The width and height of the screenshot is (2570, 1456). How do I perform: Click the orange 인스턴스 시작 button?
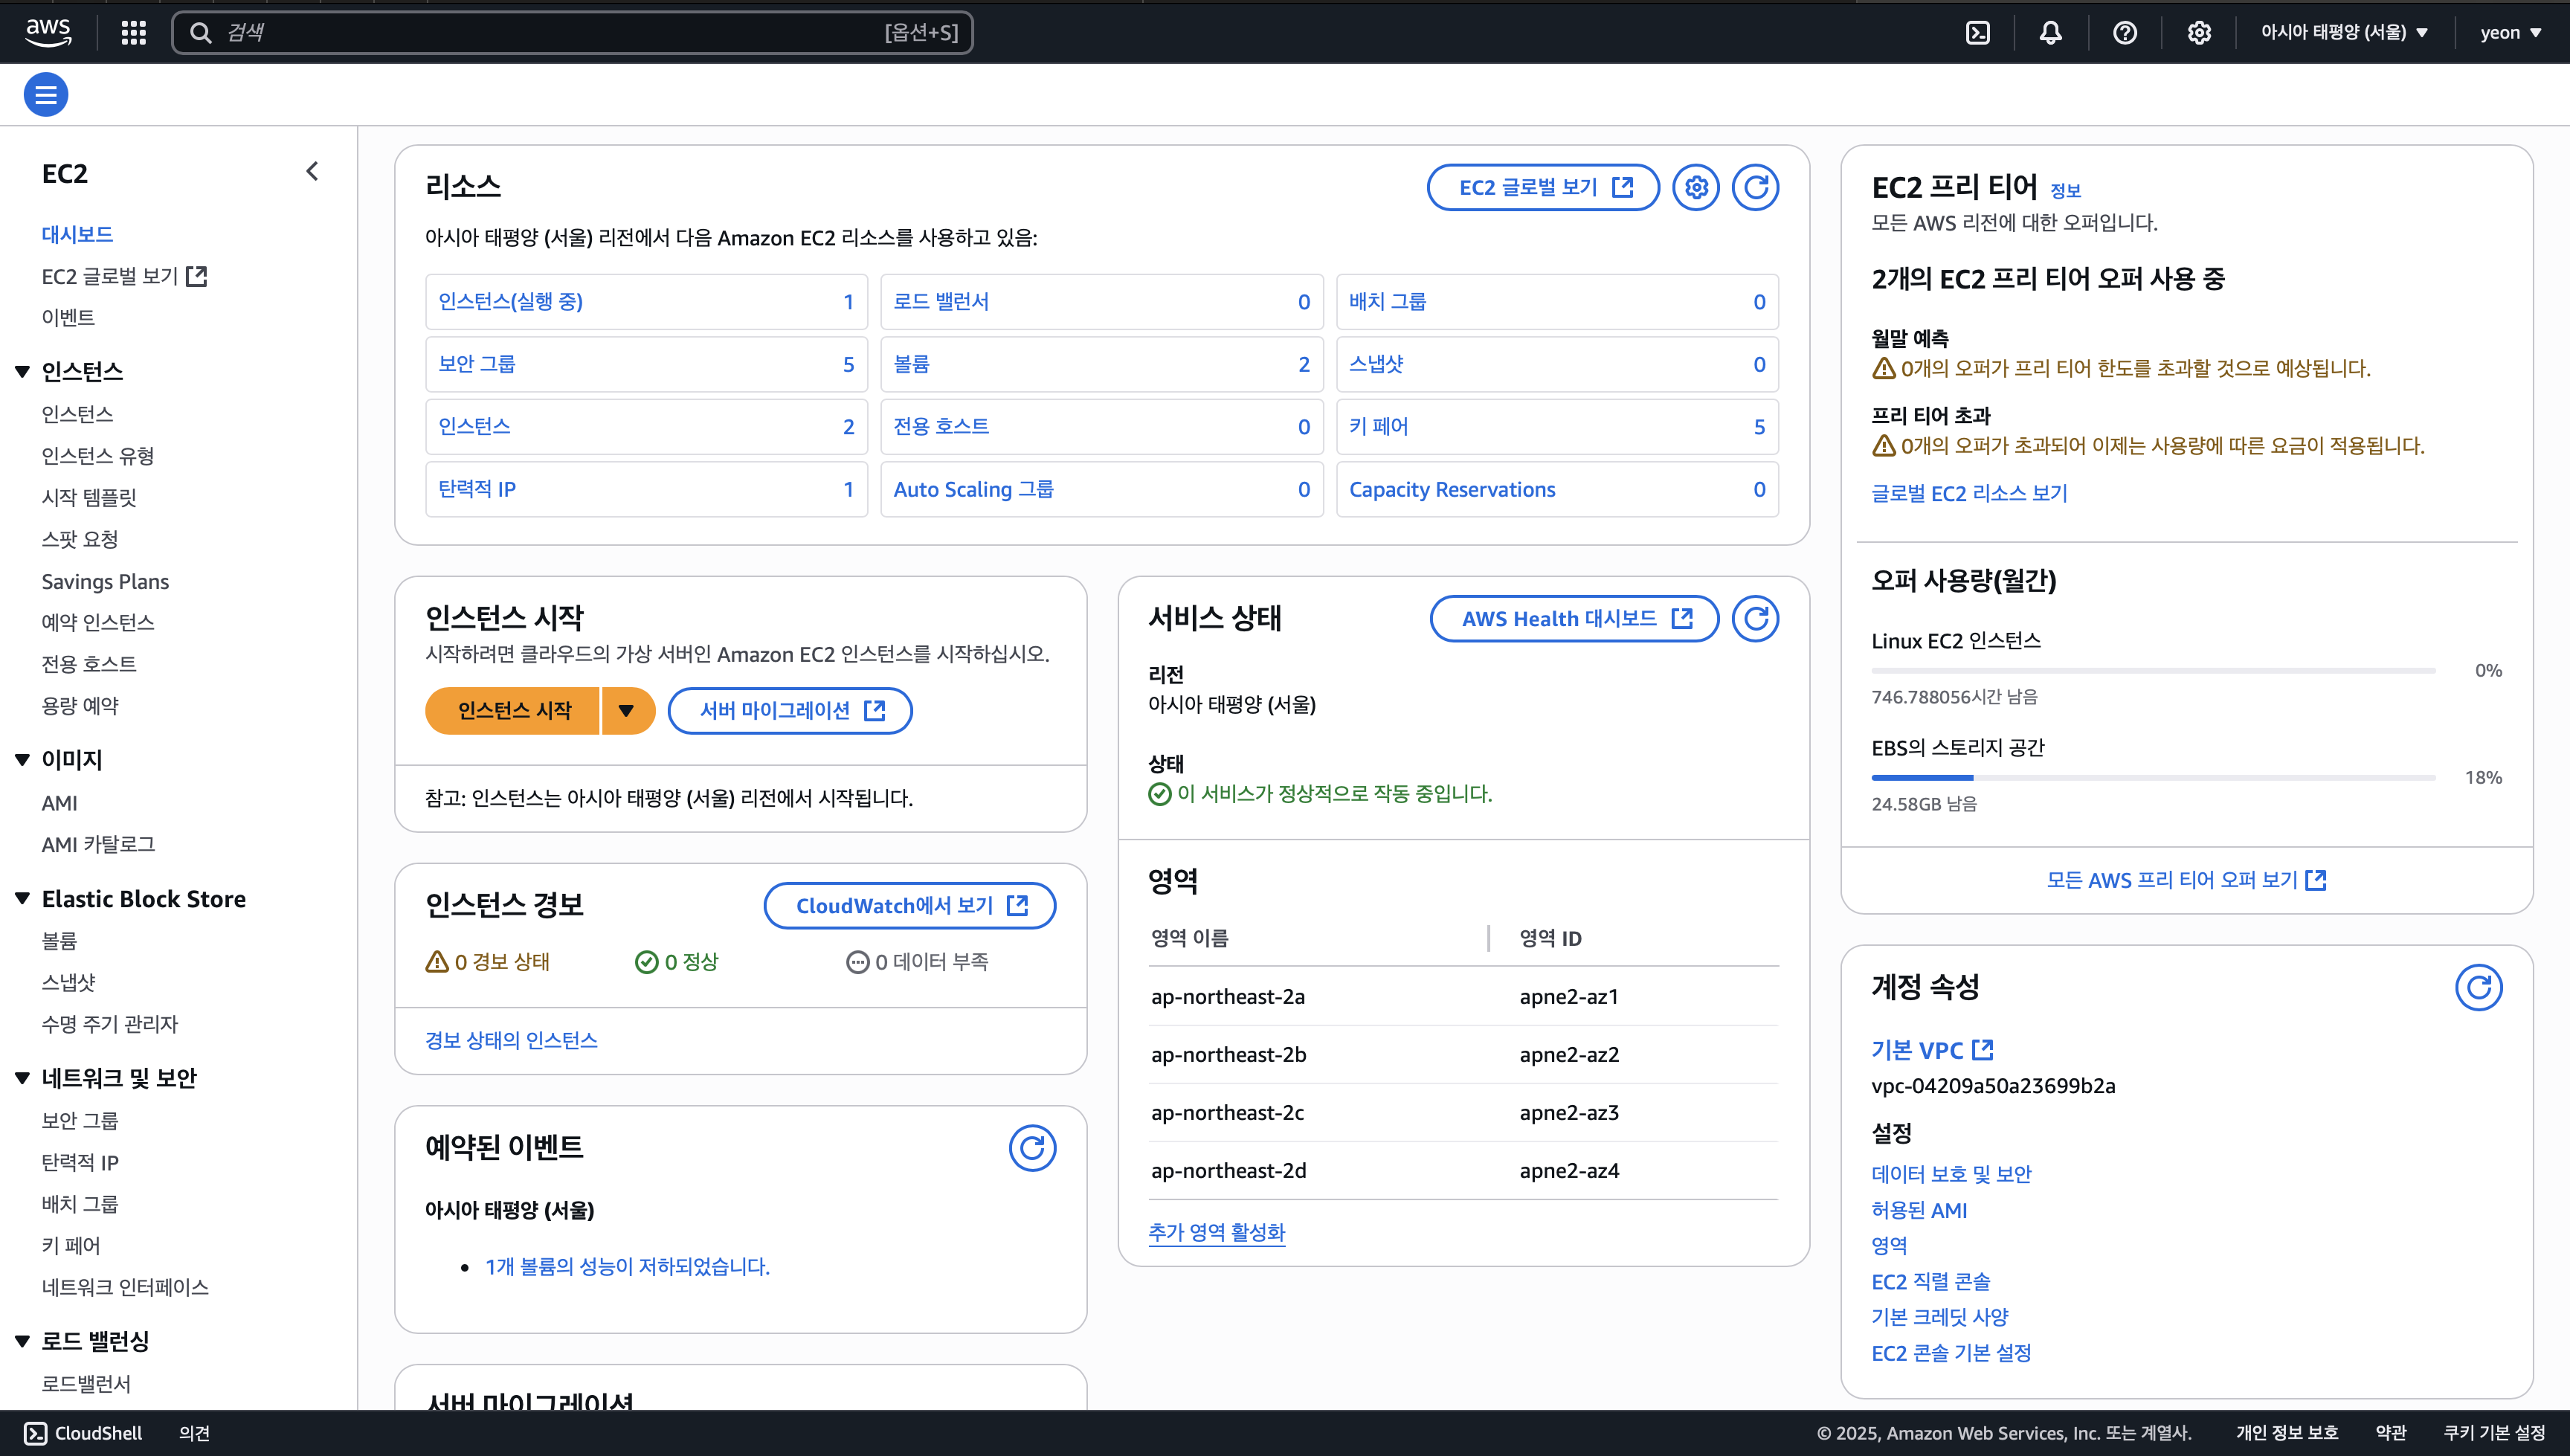514,711
